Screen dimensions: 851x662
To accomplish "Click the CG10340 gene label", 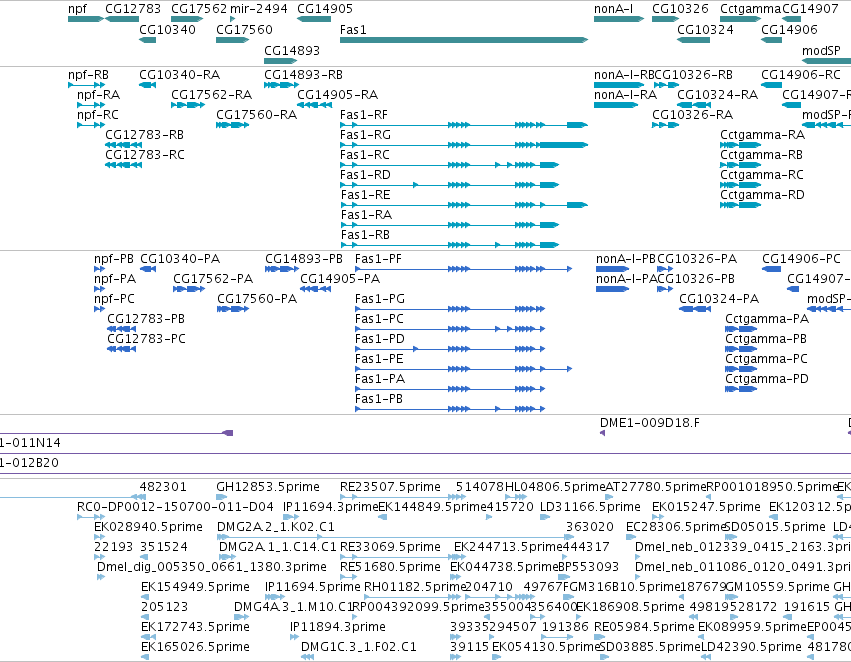I will (x=167, y=29).
